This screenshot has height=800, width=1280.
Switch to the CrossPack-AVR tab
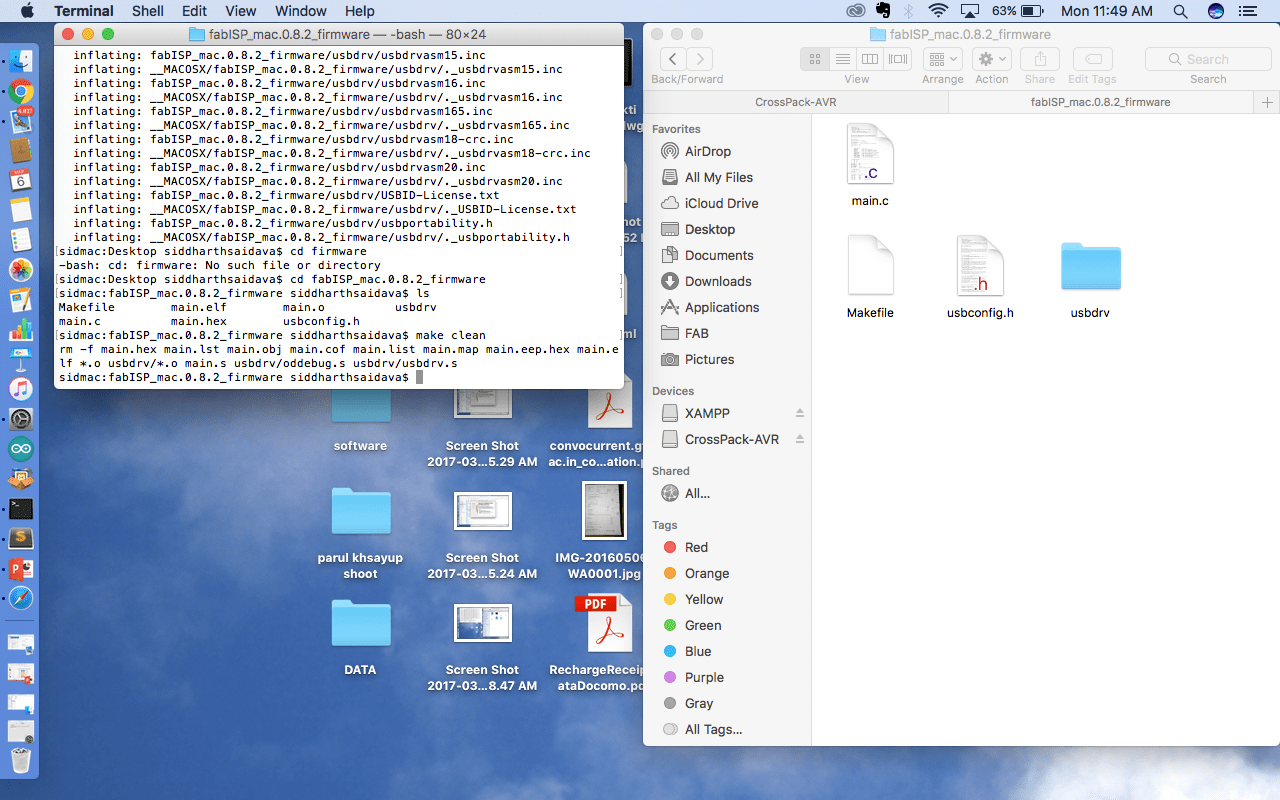pos(795,102)
